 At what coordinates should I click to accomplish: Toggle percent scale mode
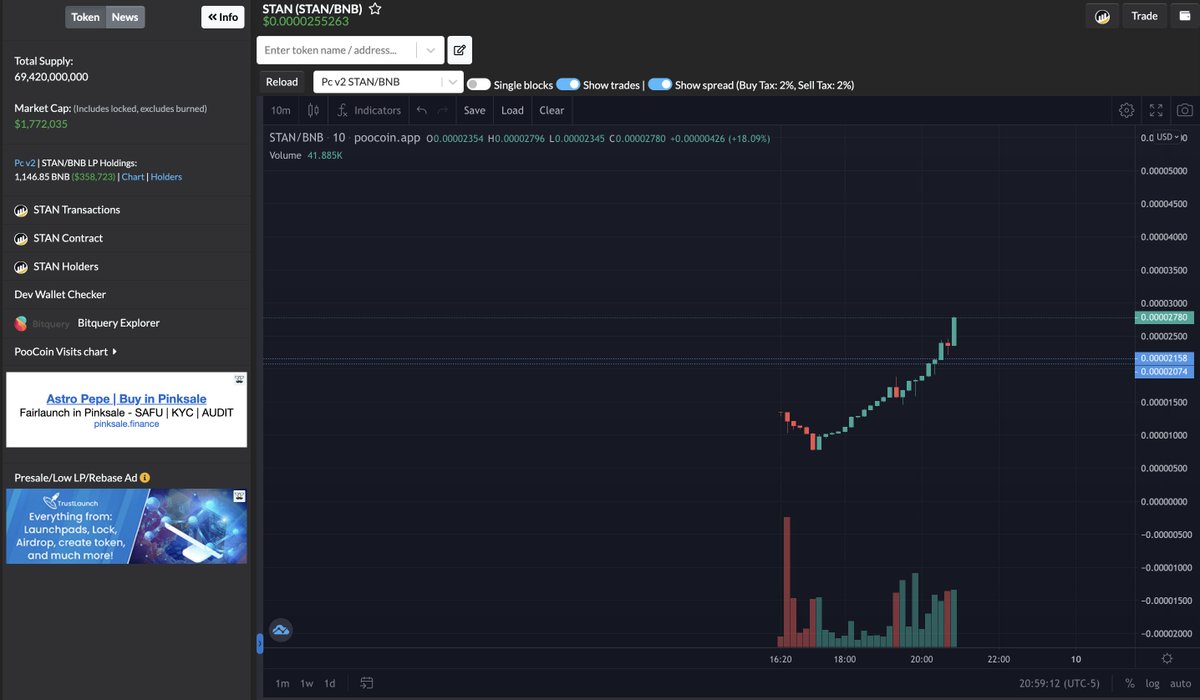pos(1129,683)
